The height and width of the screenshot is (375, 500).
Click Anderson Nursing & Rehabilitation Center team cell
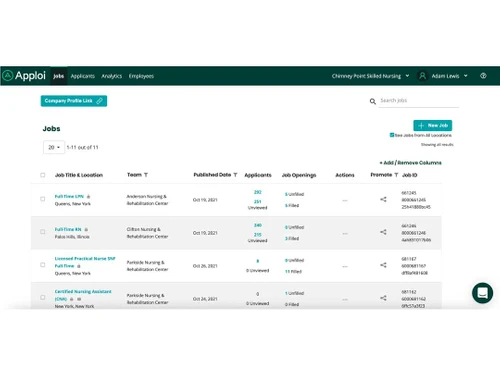coord(147,200)
